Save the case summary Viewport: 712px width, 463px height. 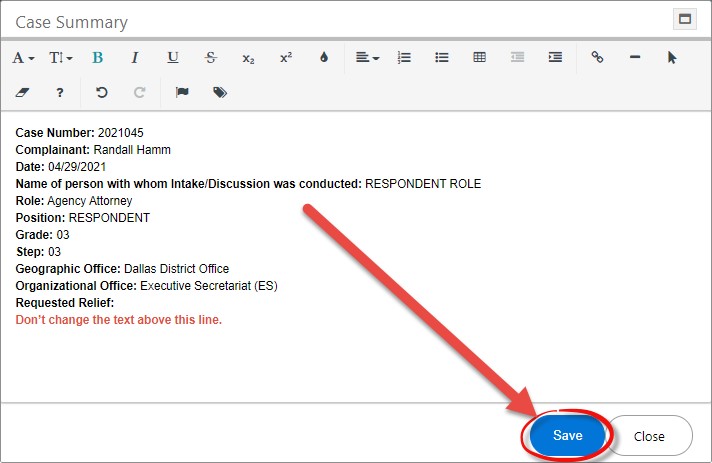(x=568, y=435)
